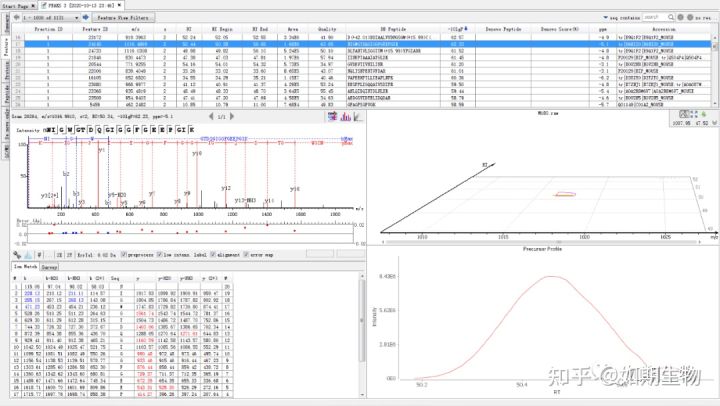The image size is (720, 406).
Task: Switch to the Start Page tab
Action: pos(16,6)
